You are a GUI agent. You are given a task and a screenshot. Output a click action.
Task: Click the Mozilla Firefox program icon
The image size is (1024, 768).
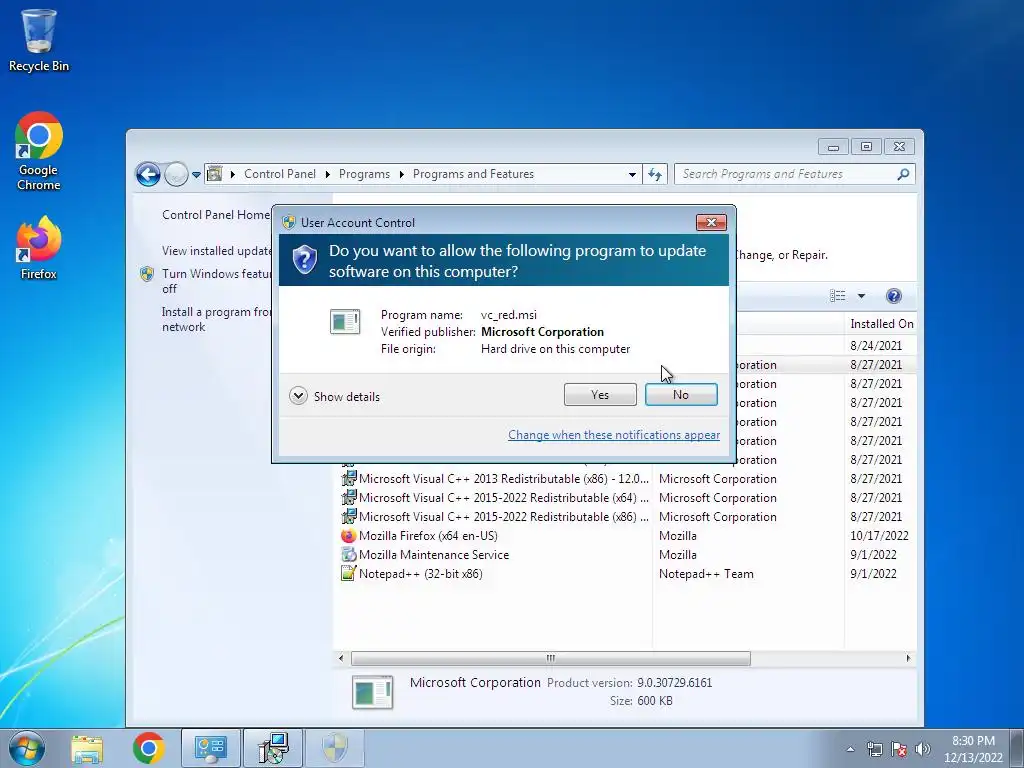[x=349, y=536]
